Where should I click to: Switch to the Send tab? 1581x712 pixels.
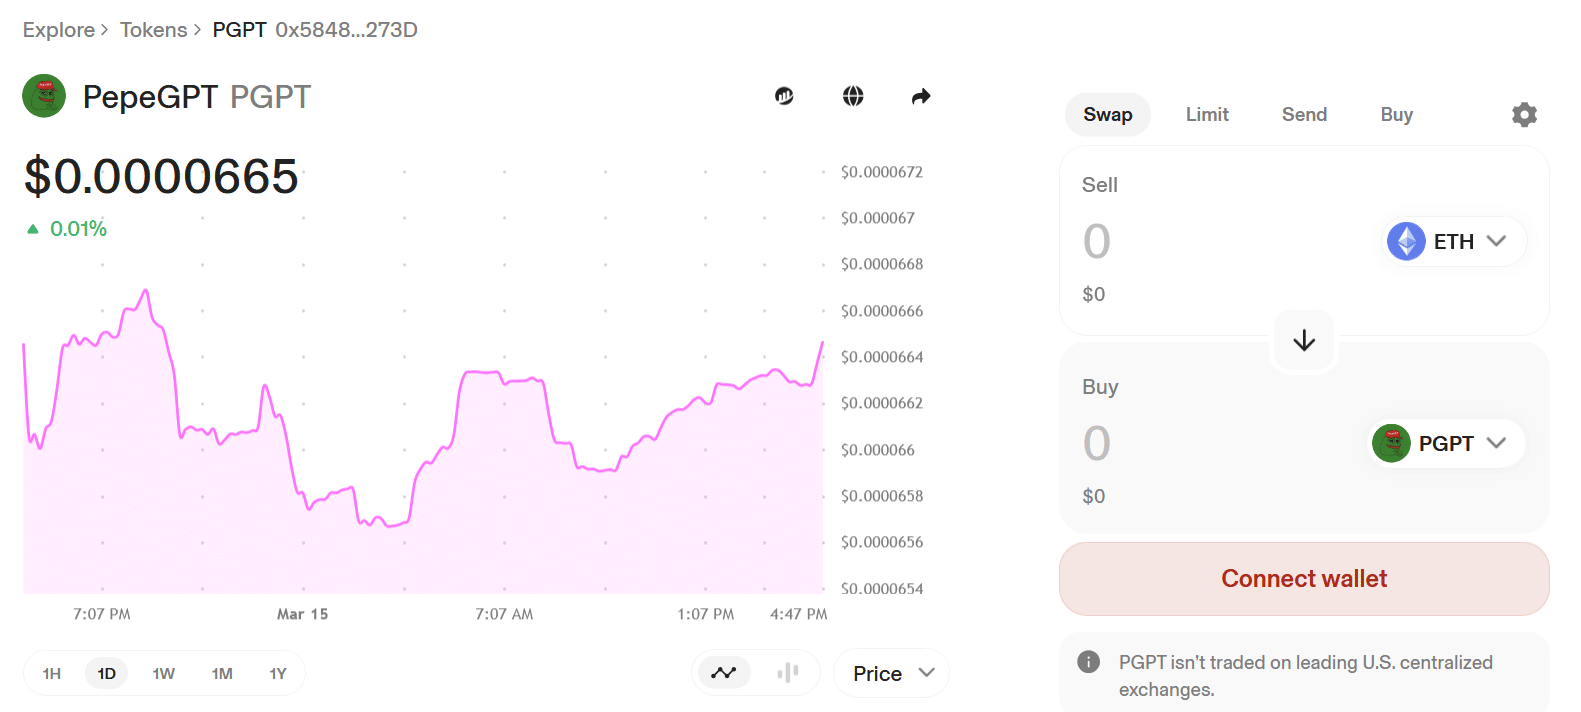click(1304, 115)
